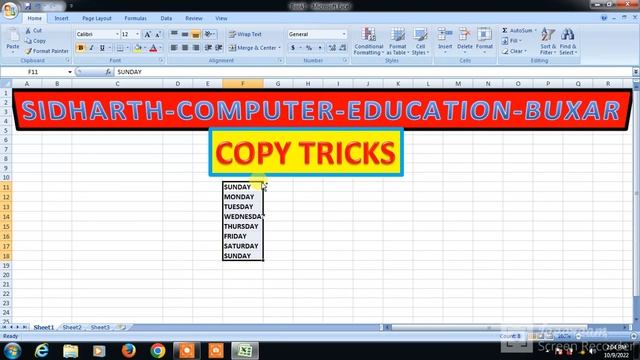640x360 pixels.
Task: Open the Calibri font name dropdown
Action: tap(117, 34)
